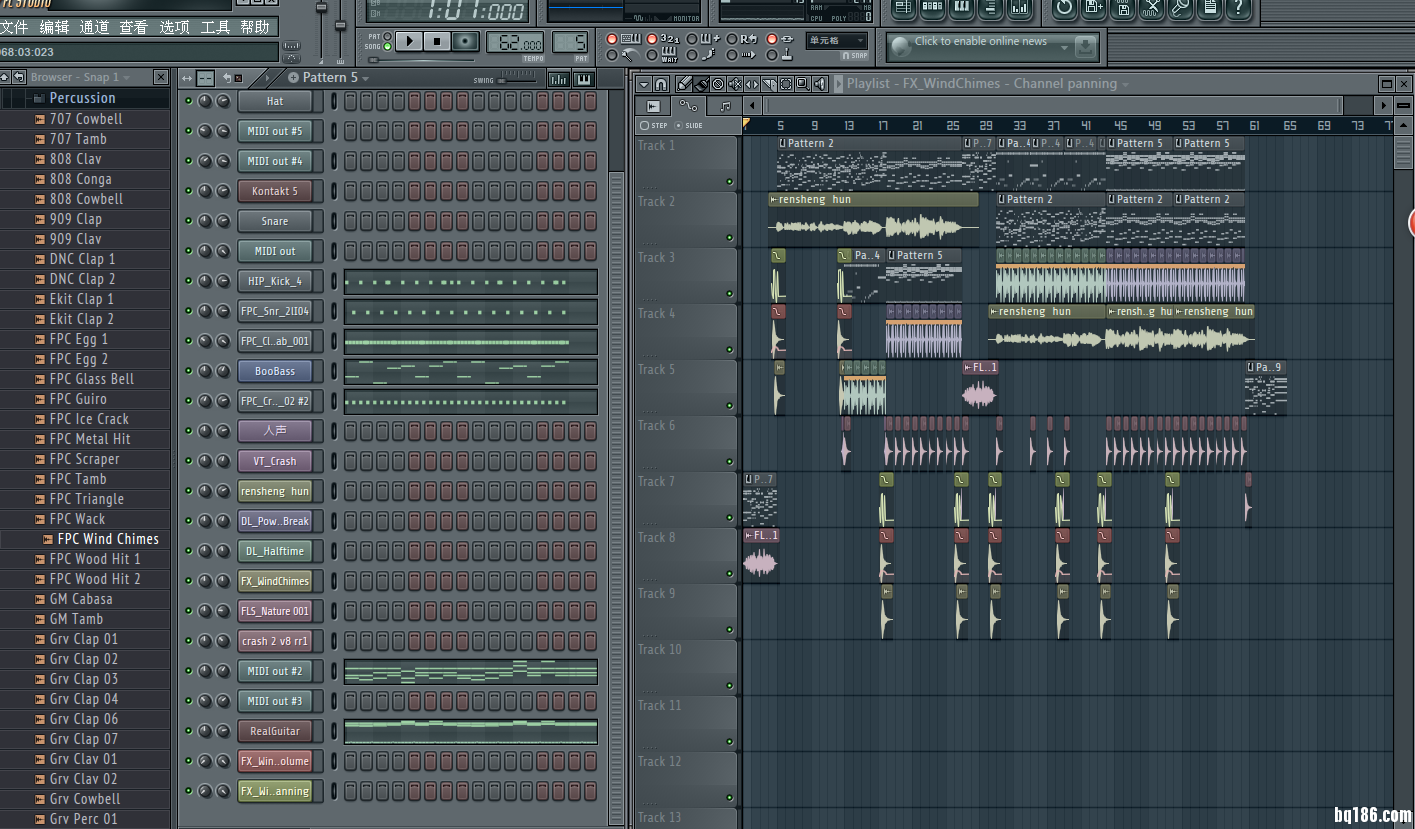Toggle the Playlist snap magnet icon
This screenshot has width=1415, height=829.
pyautogui.click(x=661, y=83)
